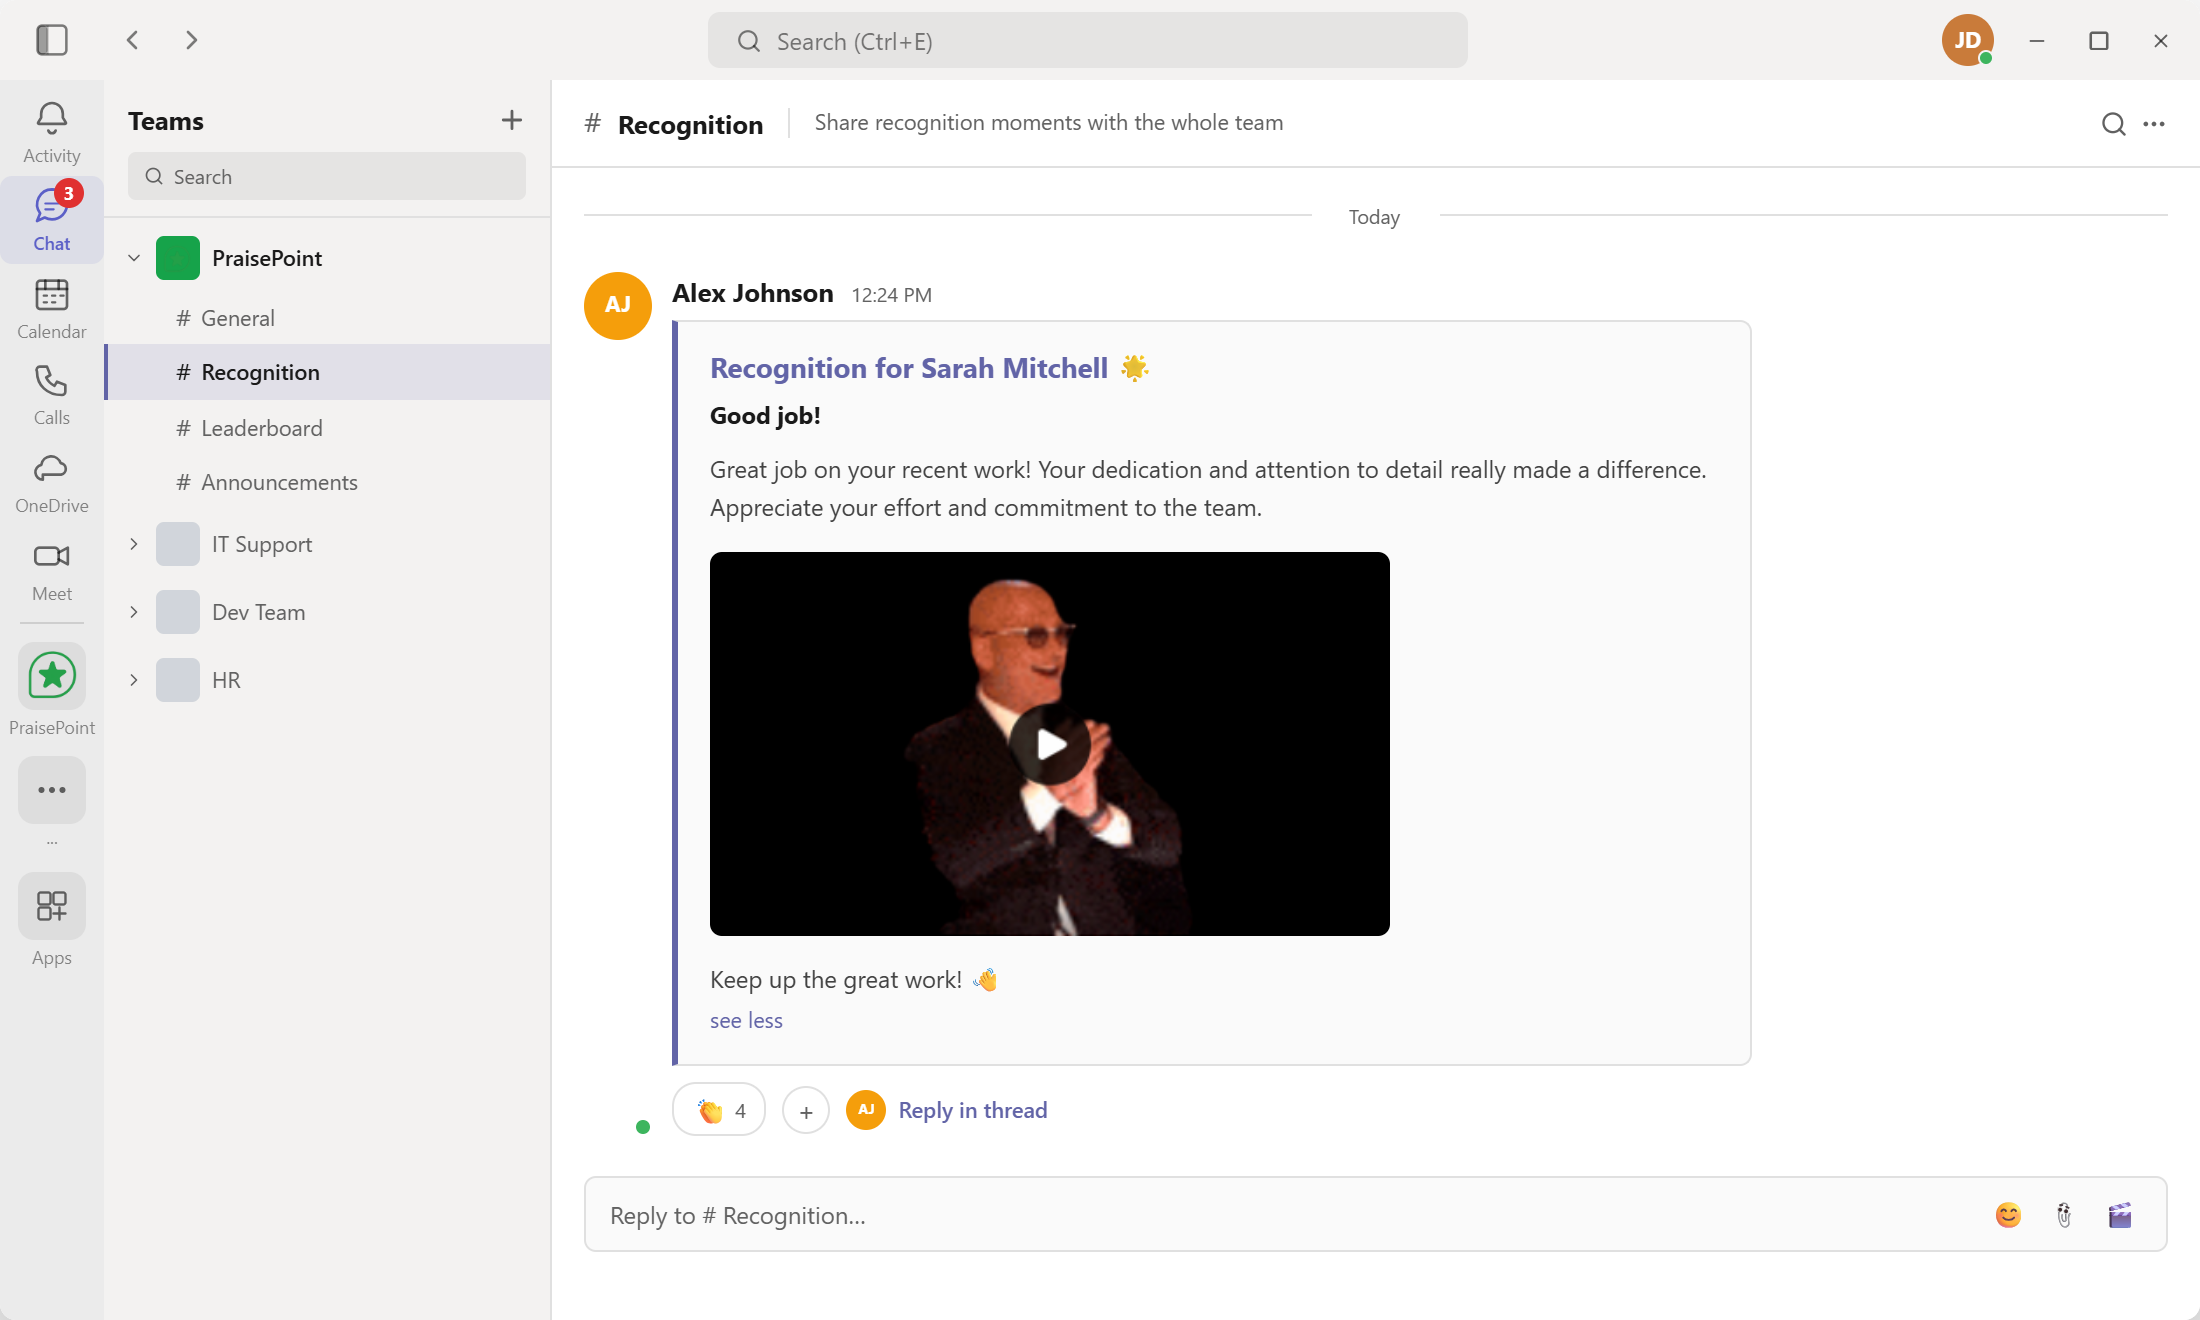
Task: Collapse the PraisePoint team
Action: pos(134,258)
